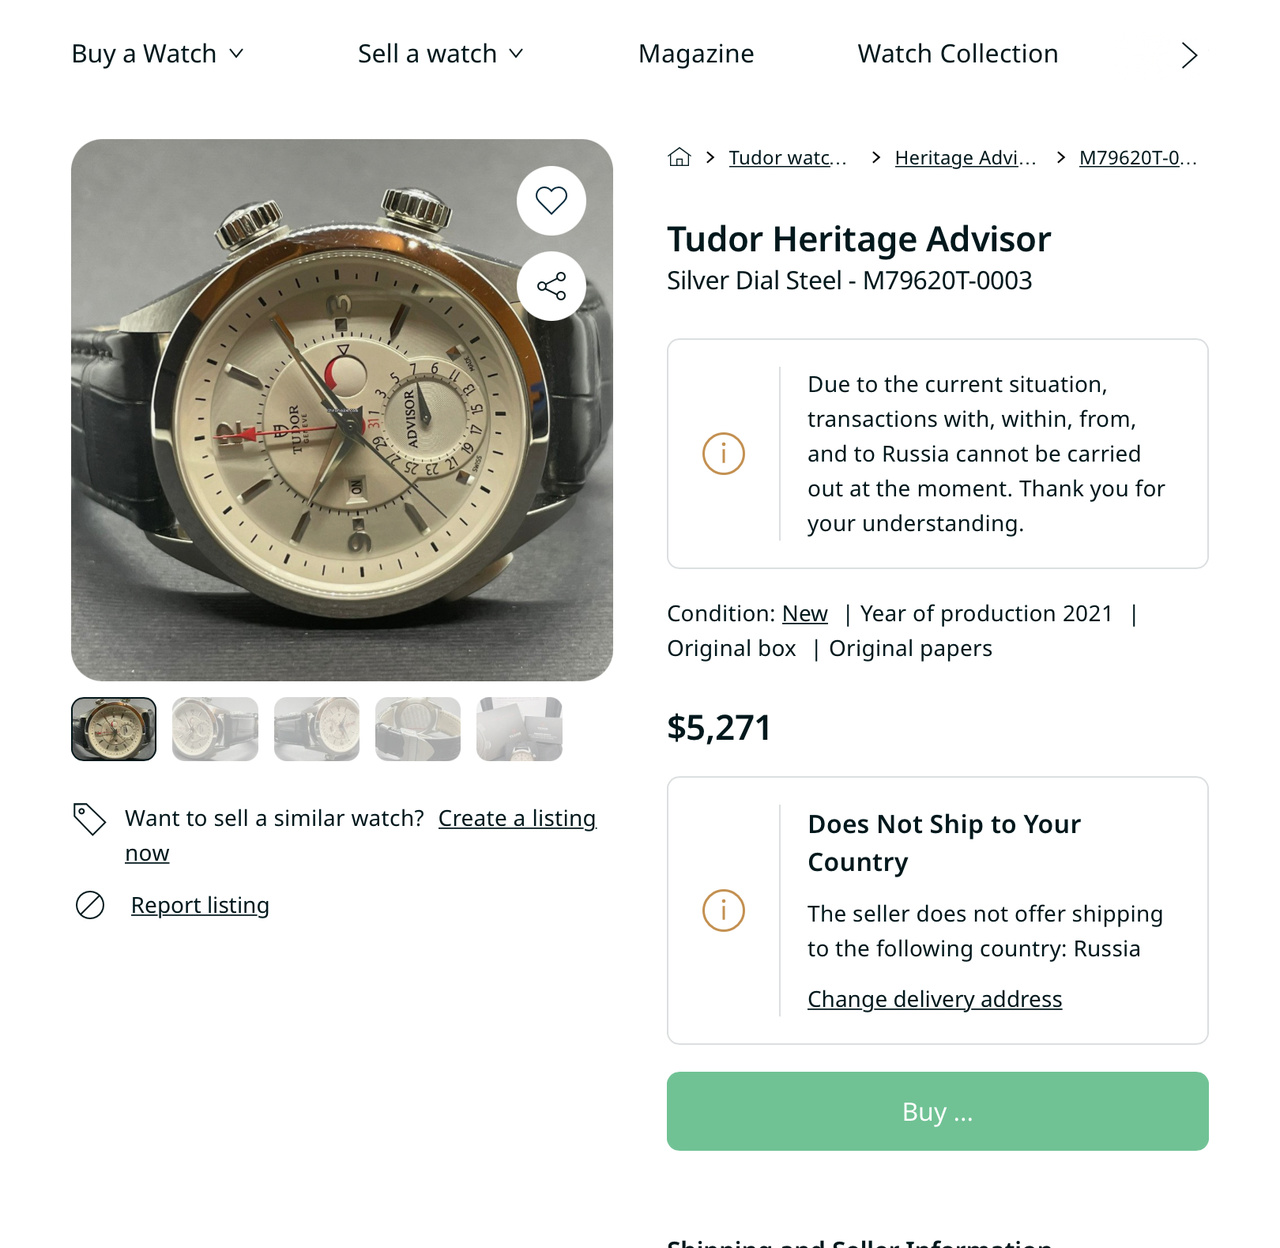Click info icon in shipping restriction box

coord(723,911)
